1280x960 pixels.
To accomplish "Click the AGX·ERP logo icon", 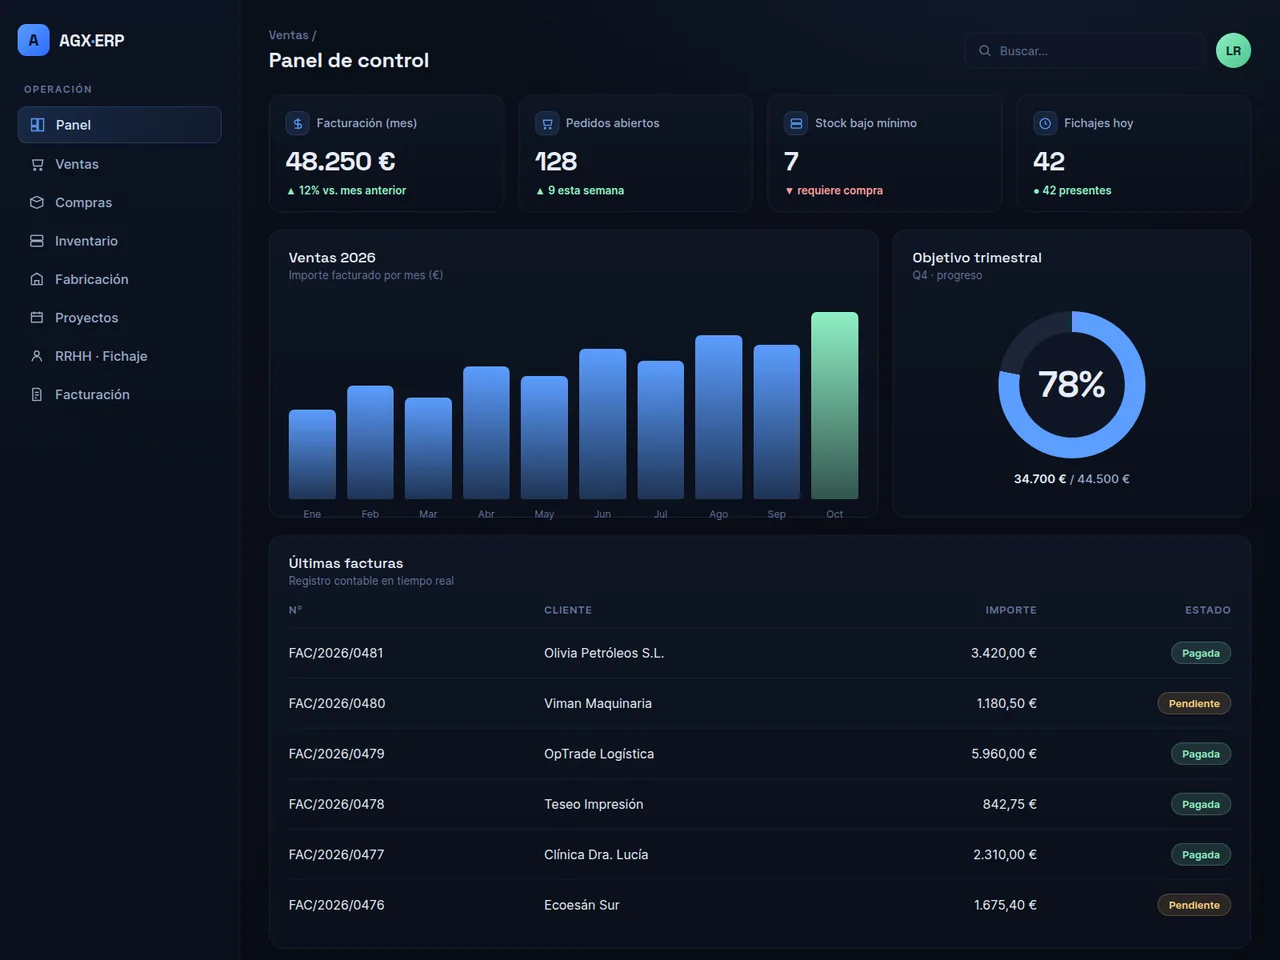I will click(x=33, y=40).
